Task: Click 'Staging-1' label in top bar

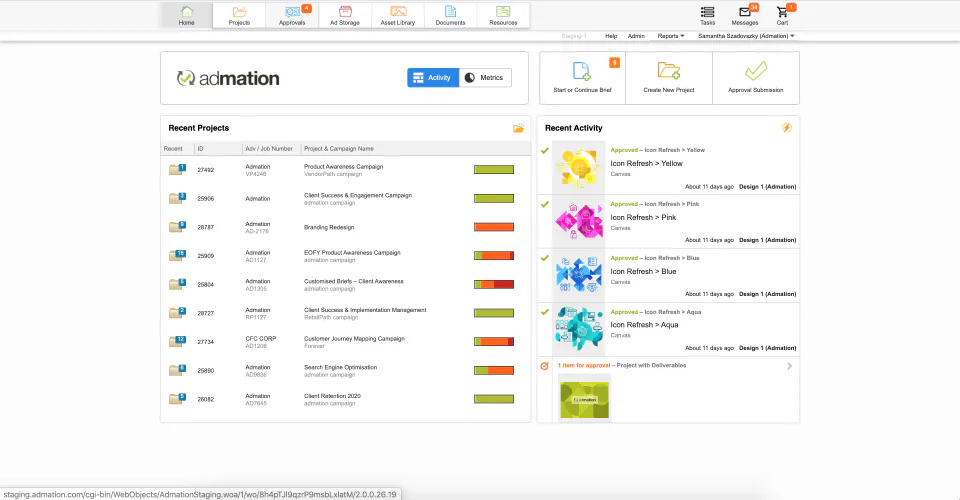Action: [x=574, y=36]
